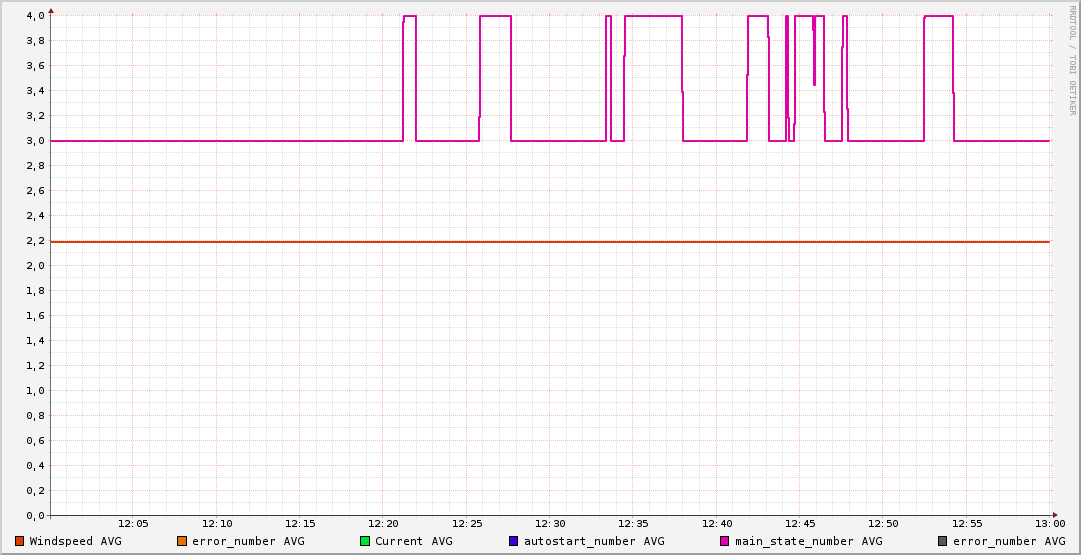Click the 12:05 time axis label

point(133,524)
